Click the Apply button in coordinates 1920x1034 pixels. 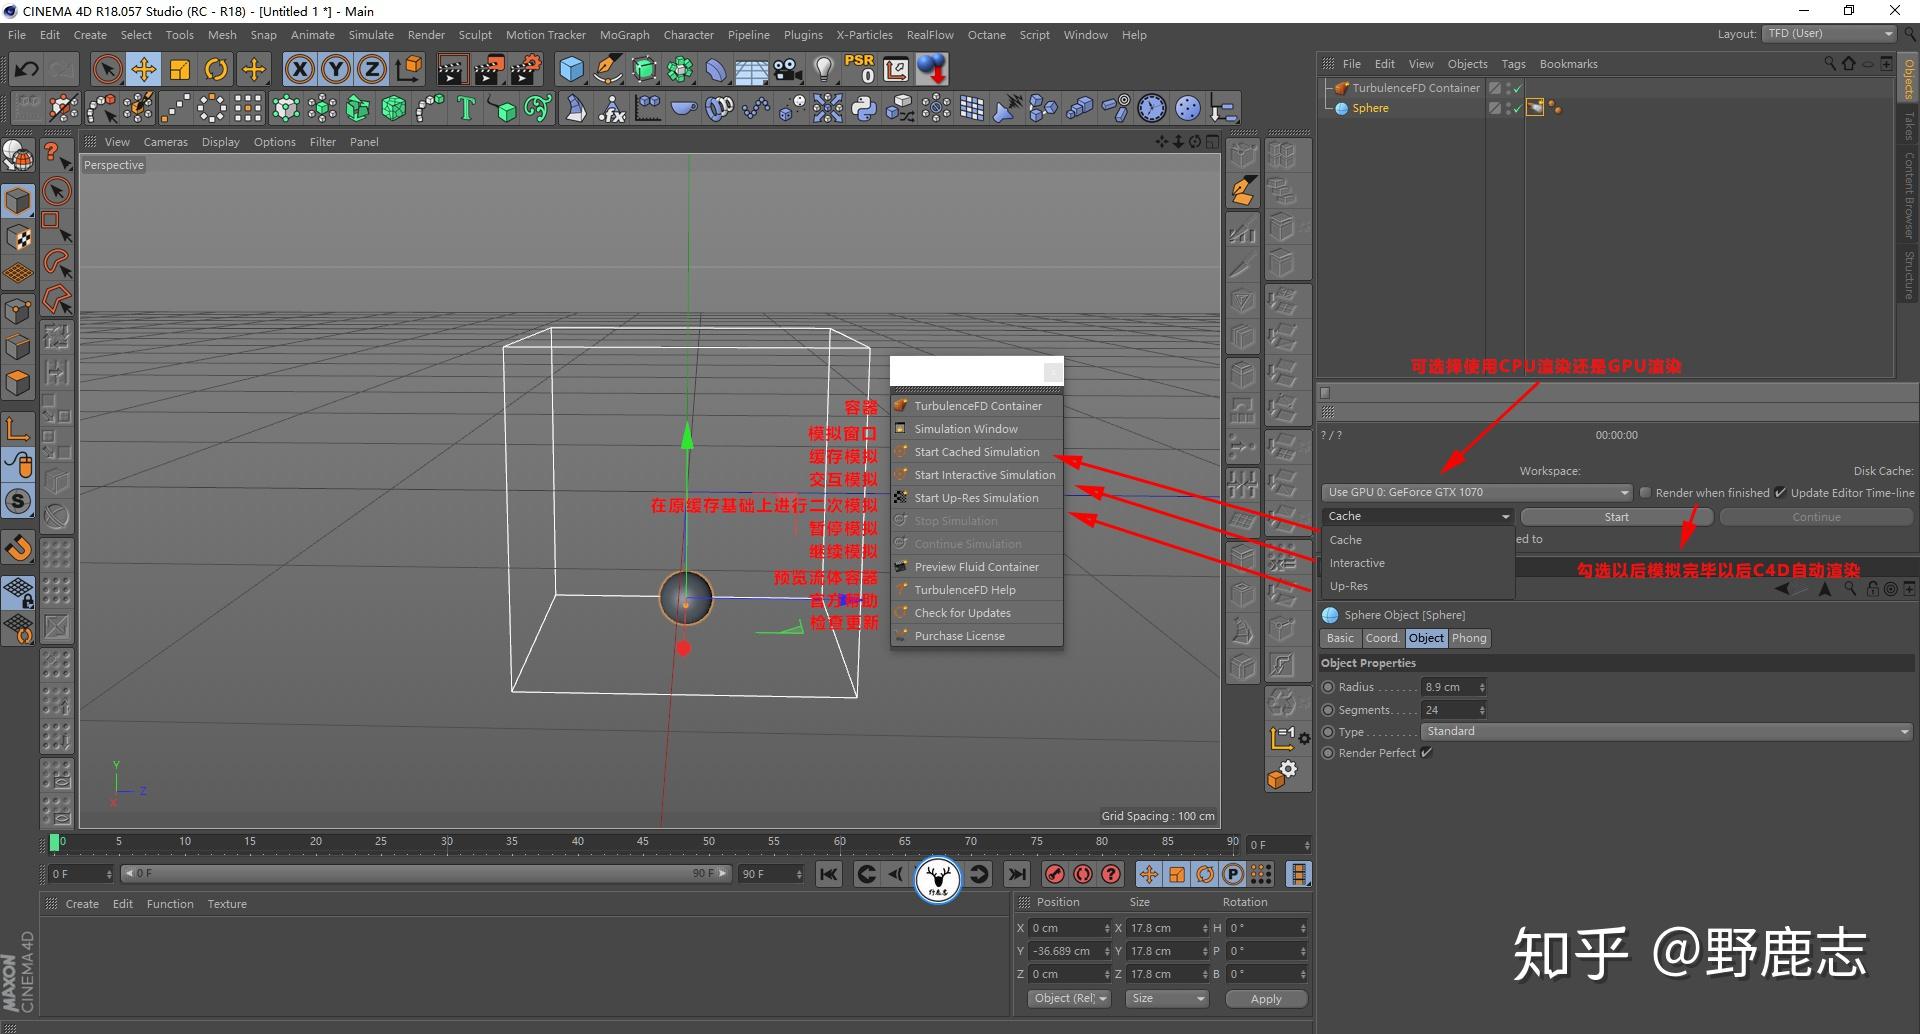1265,999
